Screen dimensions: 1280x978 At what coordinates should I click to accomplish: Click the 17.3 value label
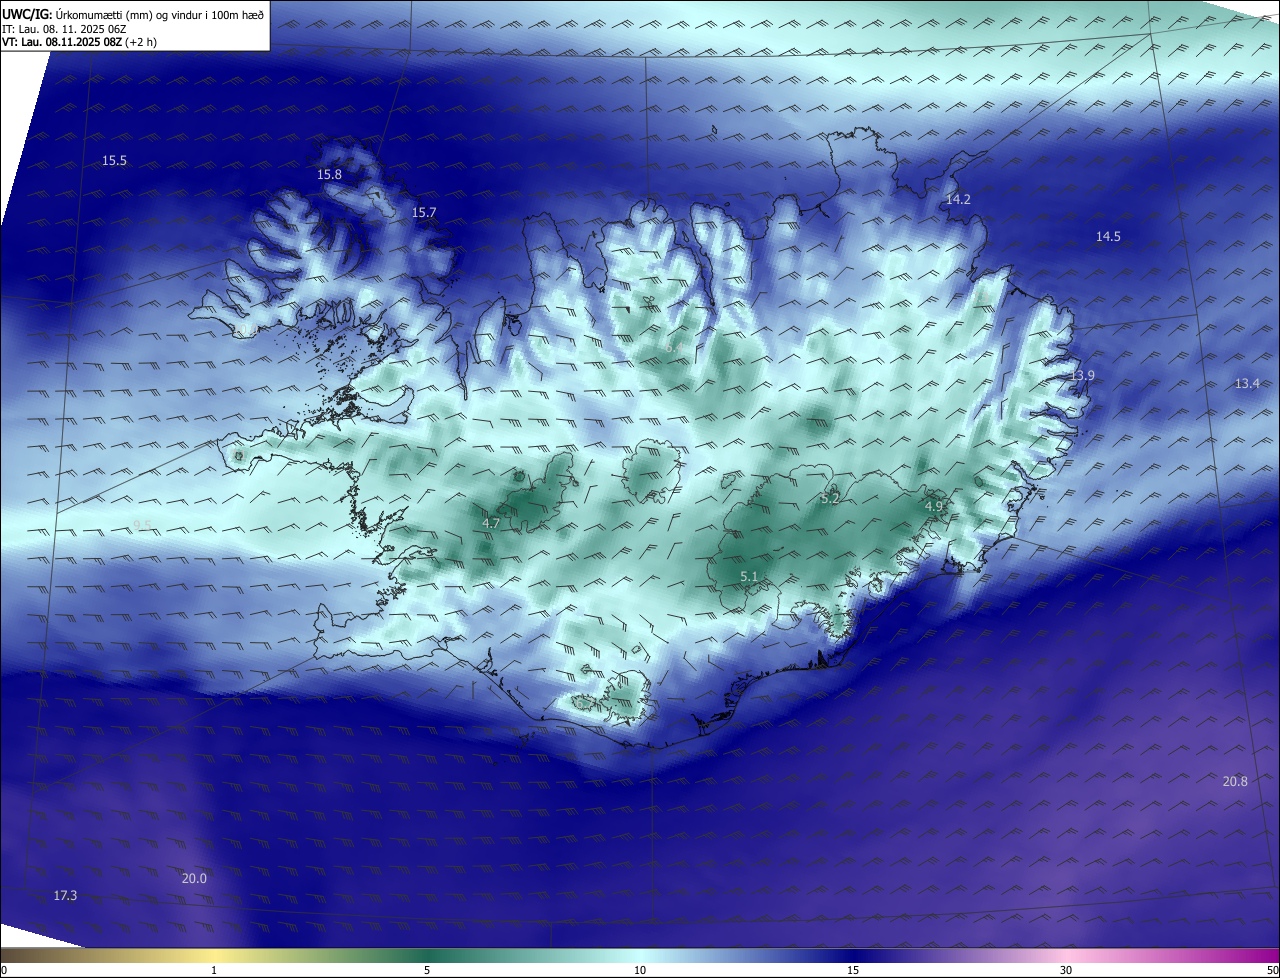65,896
